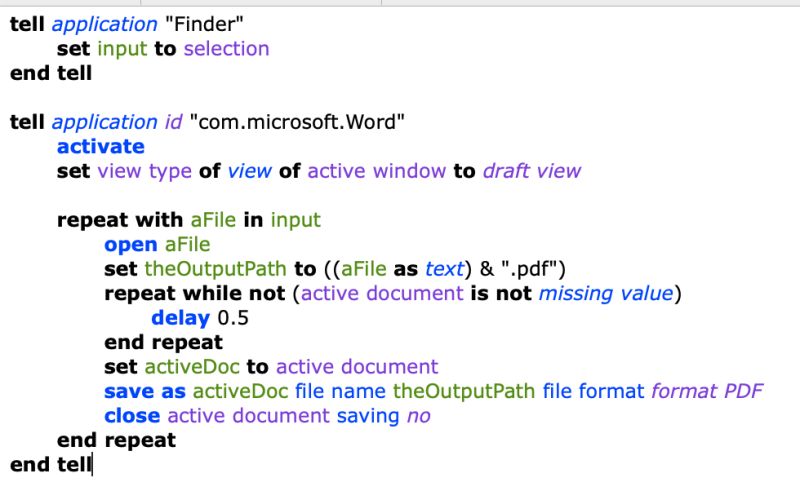Image resolution: width=800 pixels, height=491 pixels.
Task: Click "theOutputPath" in the set theOutputPath line
Action: click(216, 269)
